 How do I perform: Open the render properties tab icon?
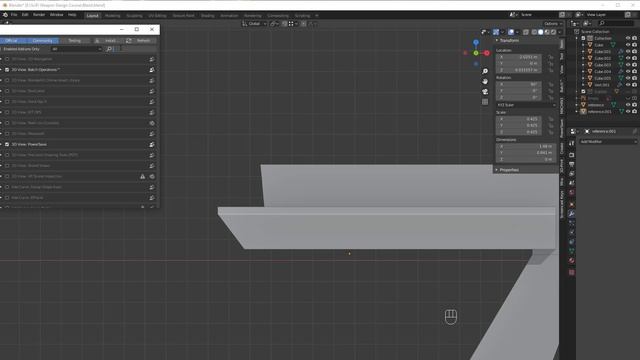(571, 155)
